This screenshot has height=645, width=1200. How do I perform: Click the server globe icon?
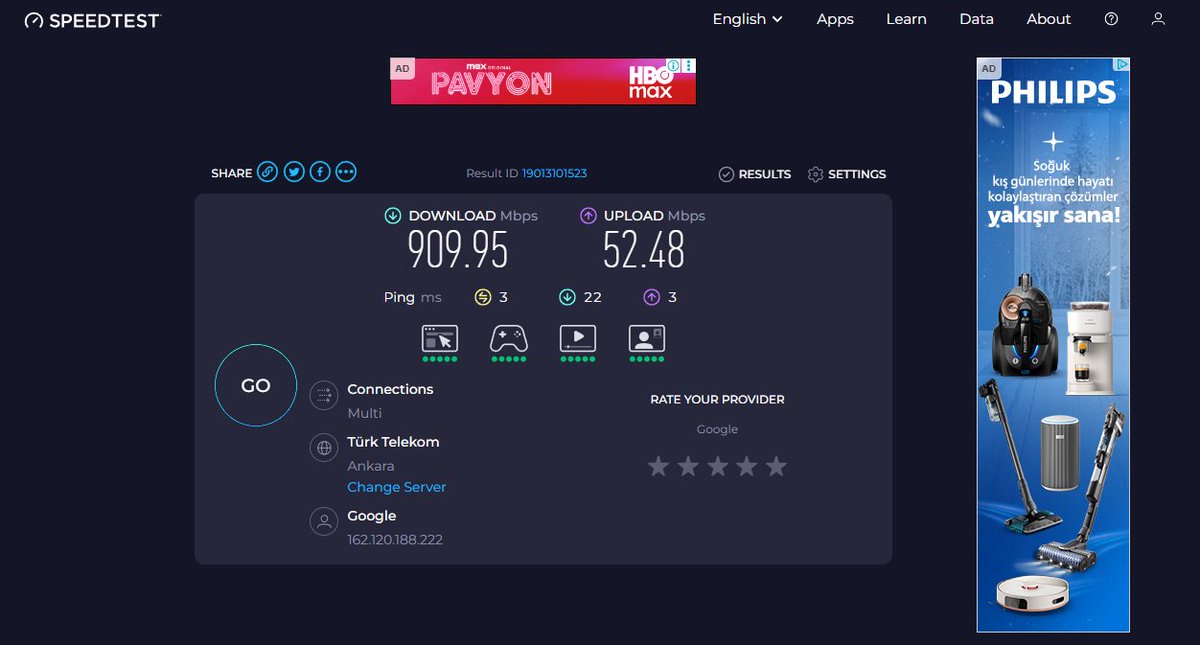point(324,448)
